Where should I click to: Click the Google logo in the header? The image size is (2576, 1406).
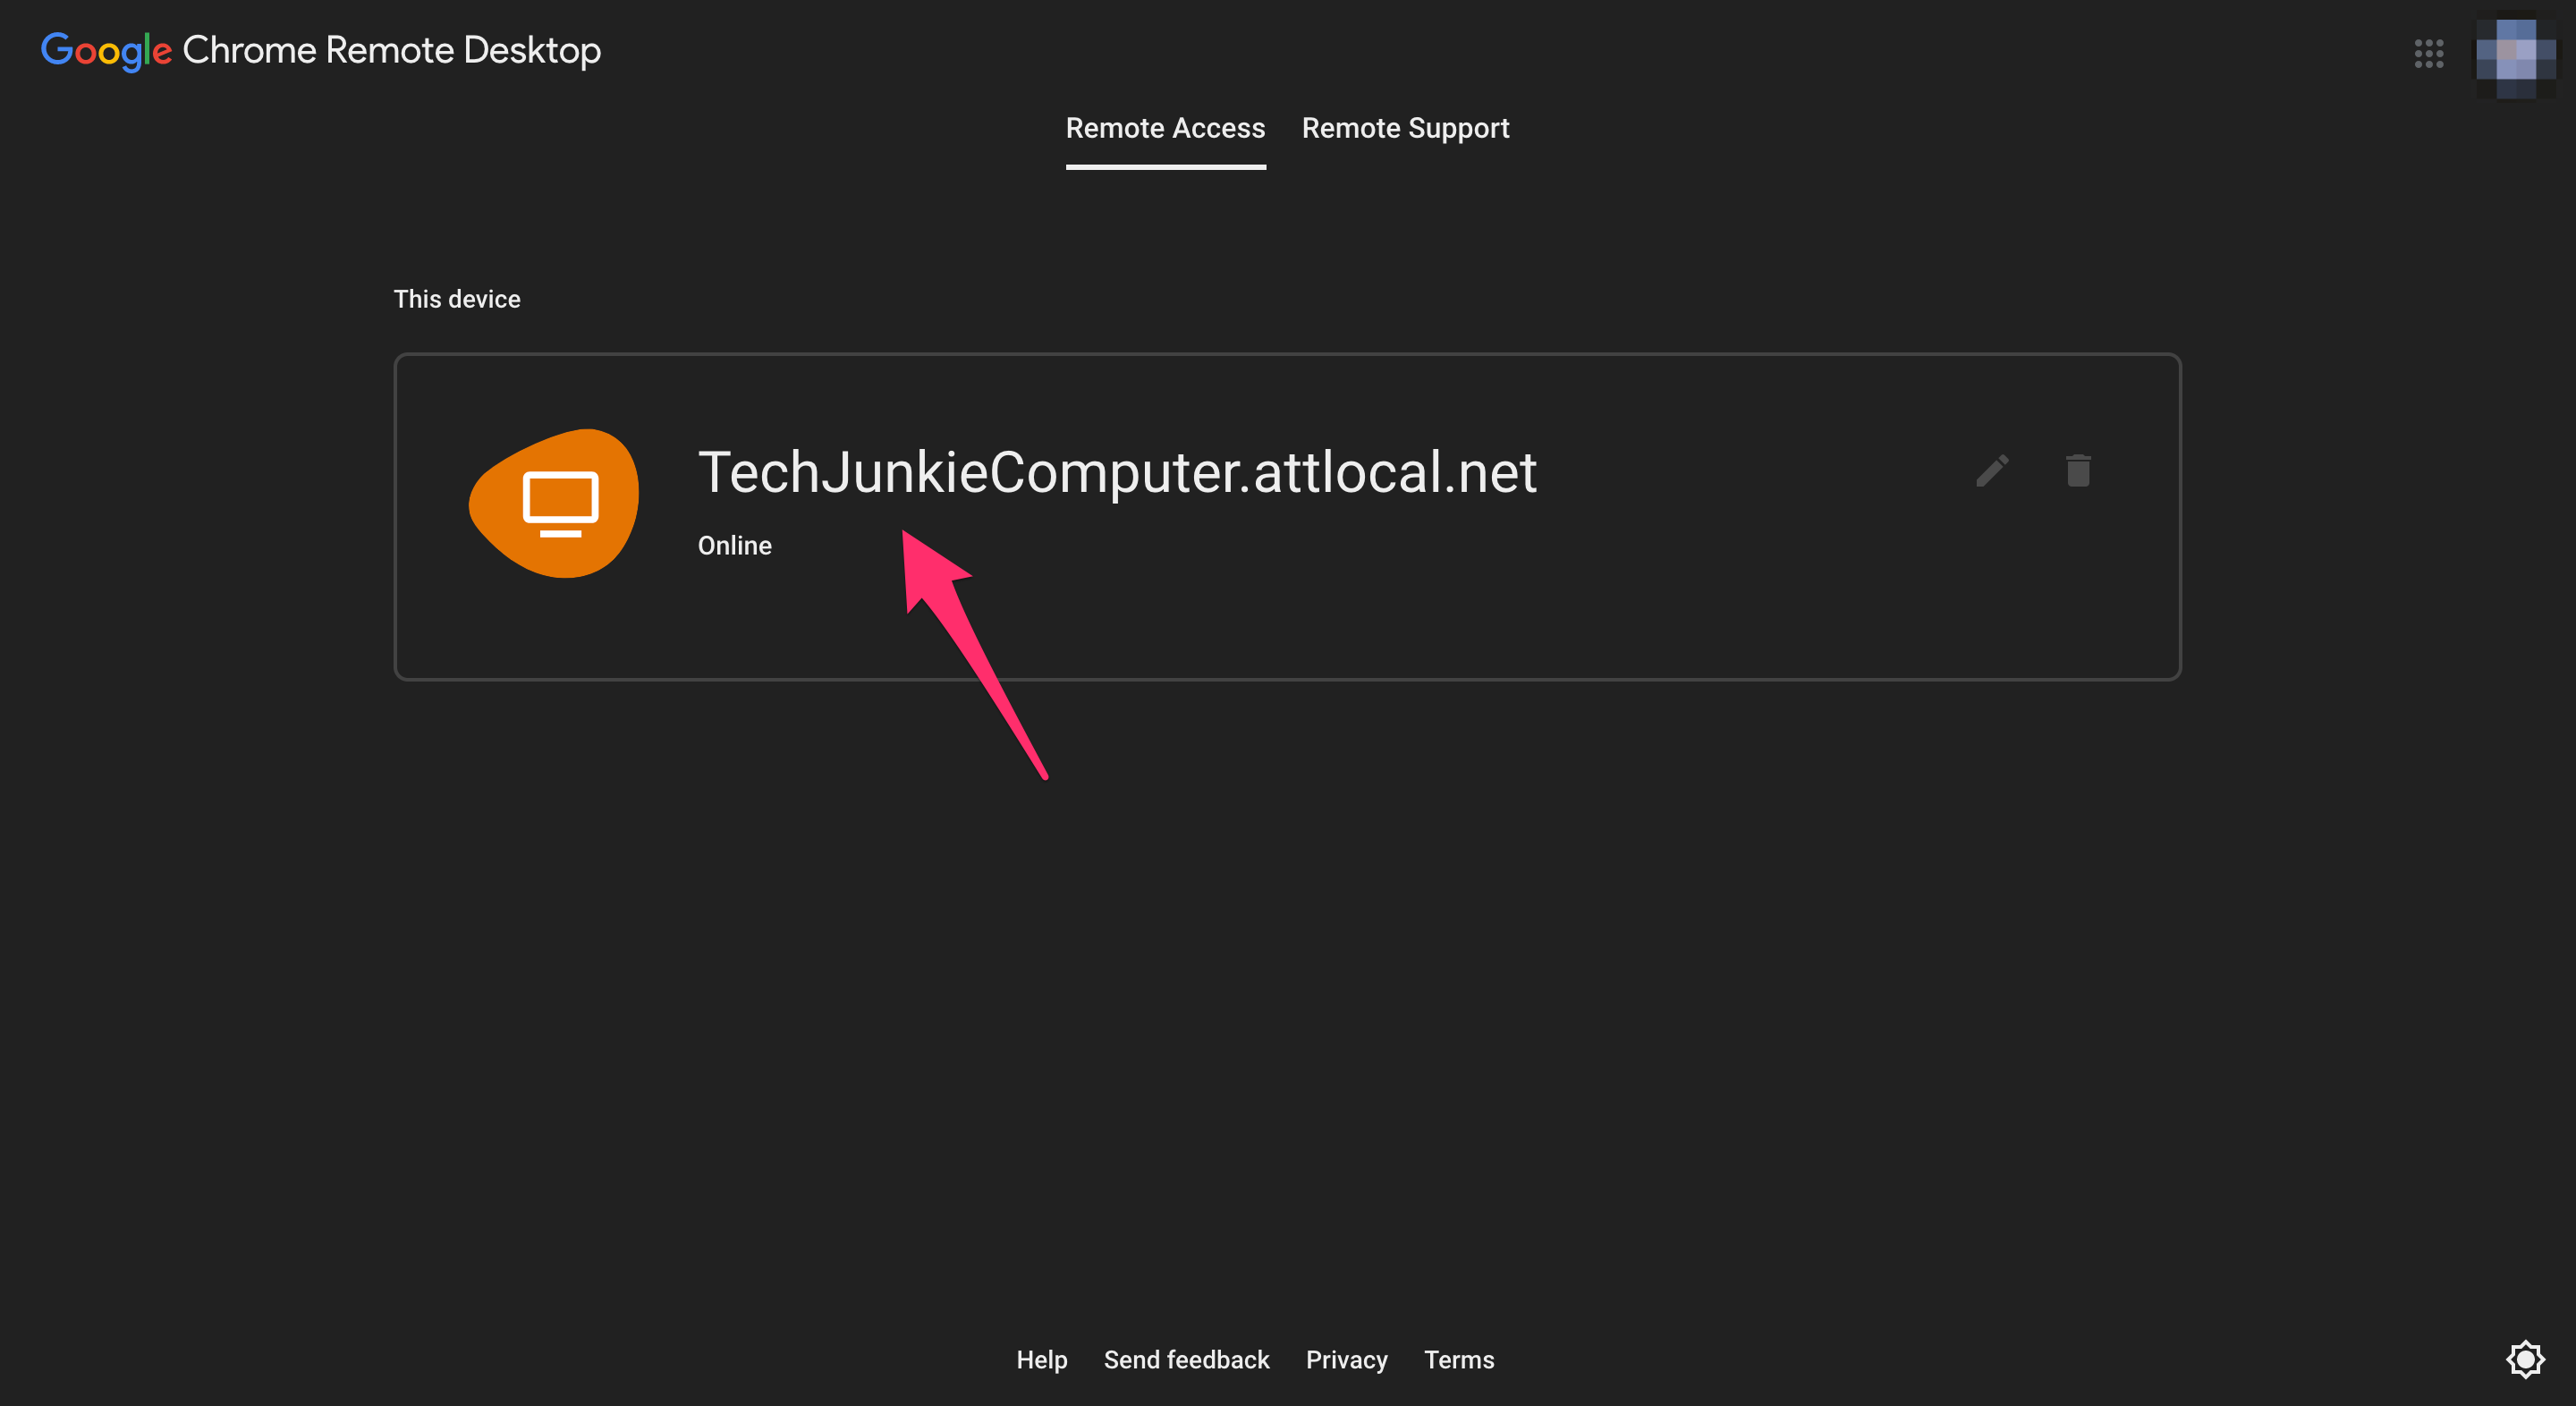[x=106, y=51]
